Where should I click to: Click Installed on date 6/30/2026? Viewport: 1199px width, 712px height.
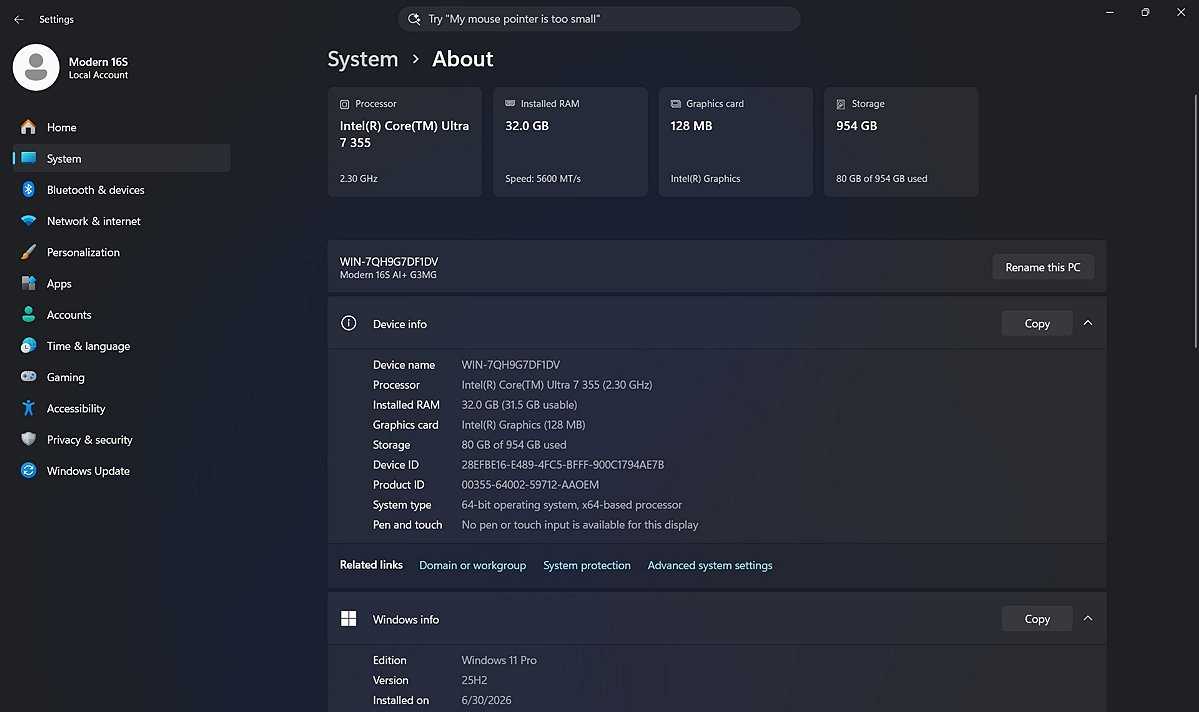pos(486,700)
